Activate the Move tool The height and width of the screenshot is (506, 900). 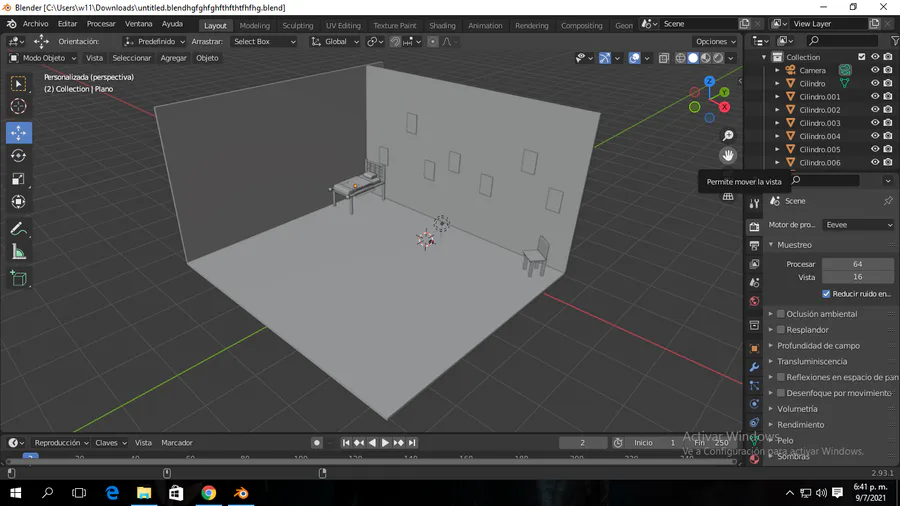(x=18, y=133)
